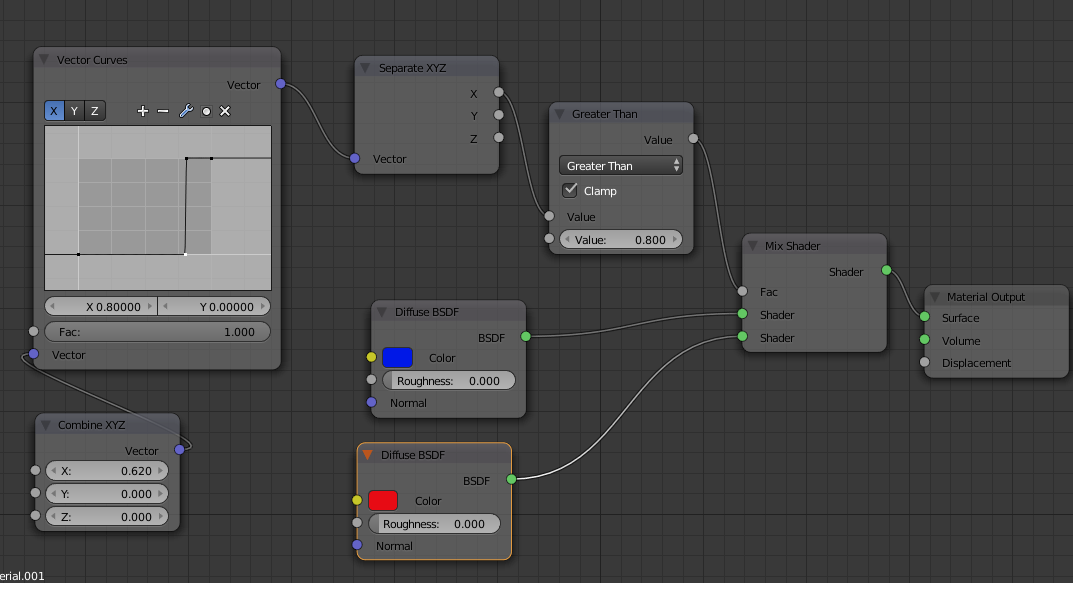This screenshot has width=1073, height=600.
Task: Click the zoom in plus icon in Vector Curves
Action: pyautogui.click(x=142, y=111)
